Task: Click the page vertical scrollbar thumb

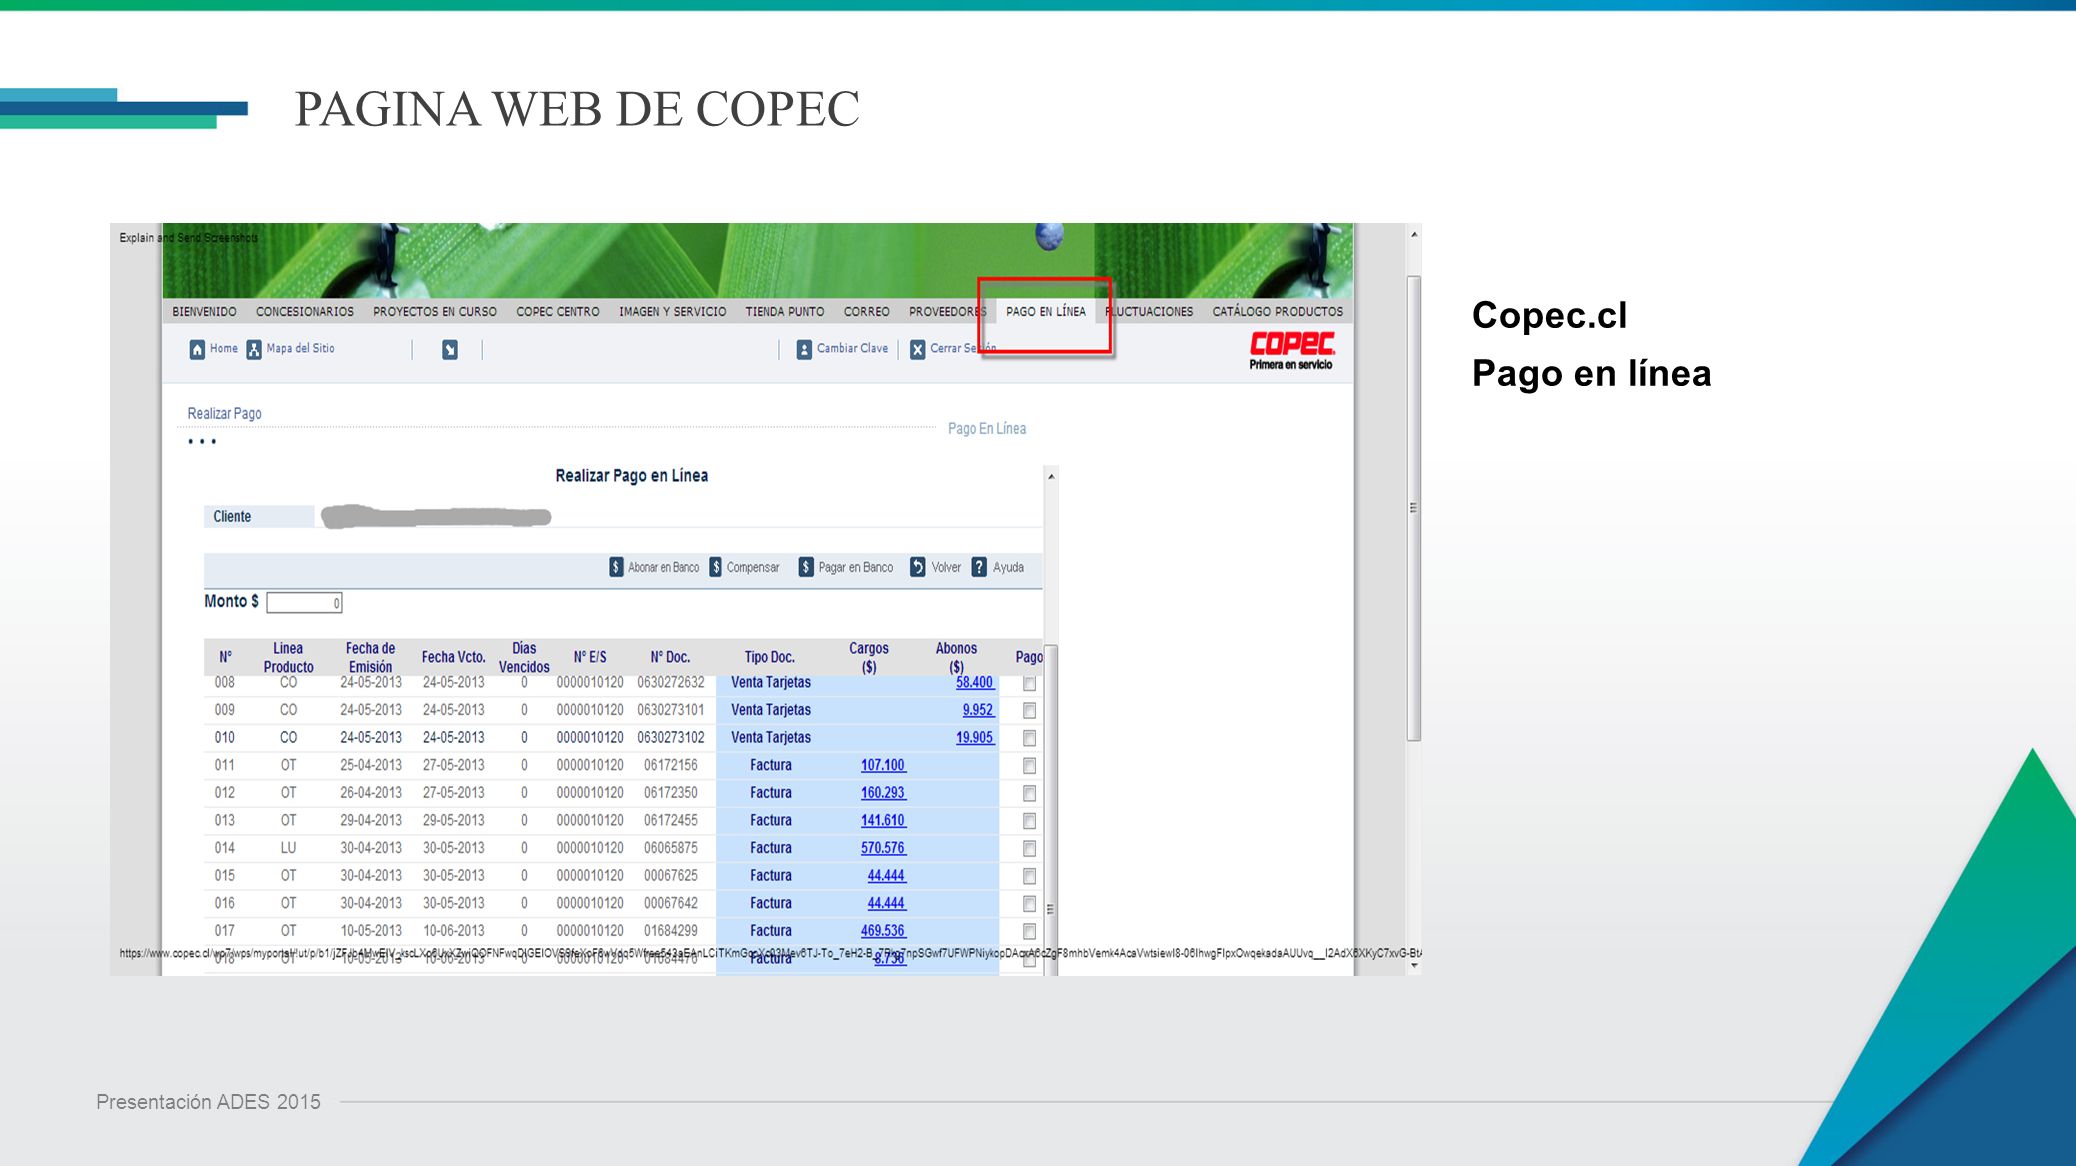Action: pyautogui.click(x=1414, y=508)
